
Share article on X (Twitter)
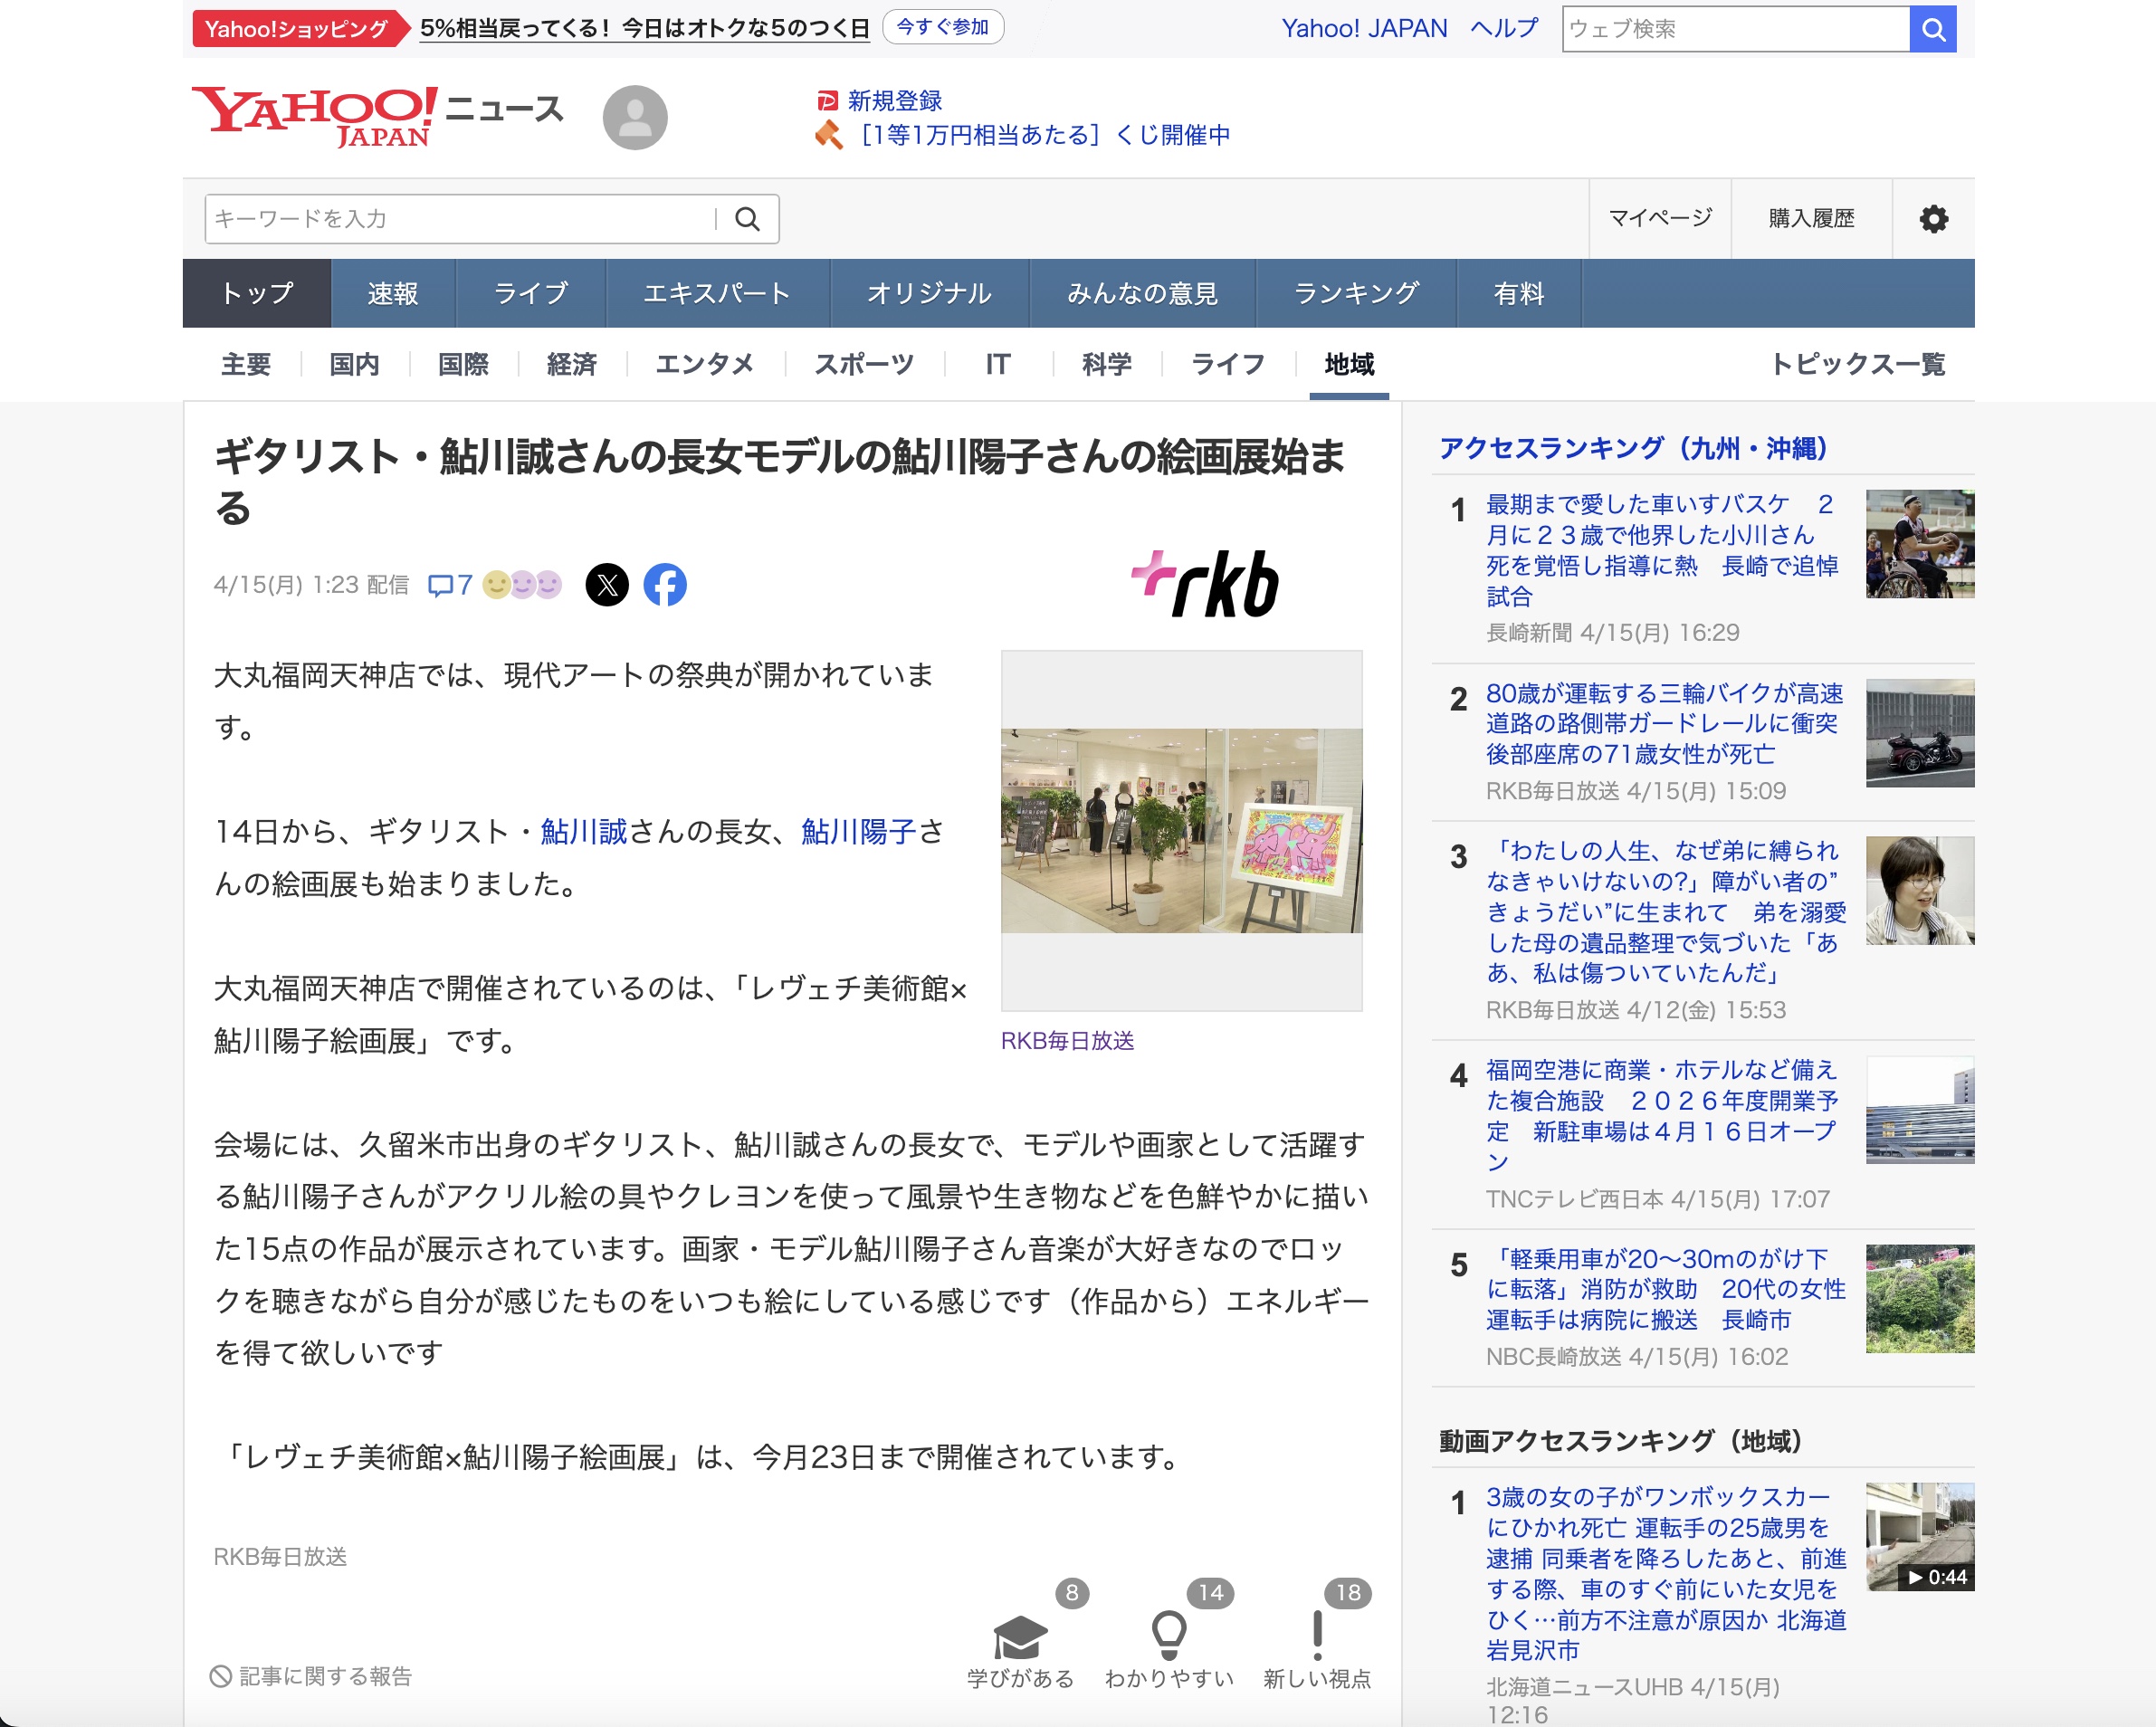coord(606,585)
